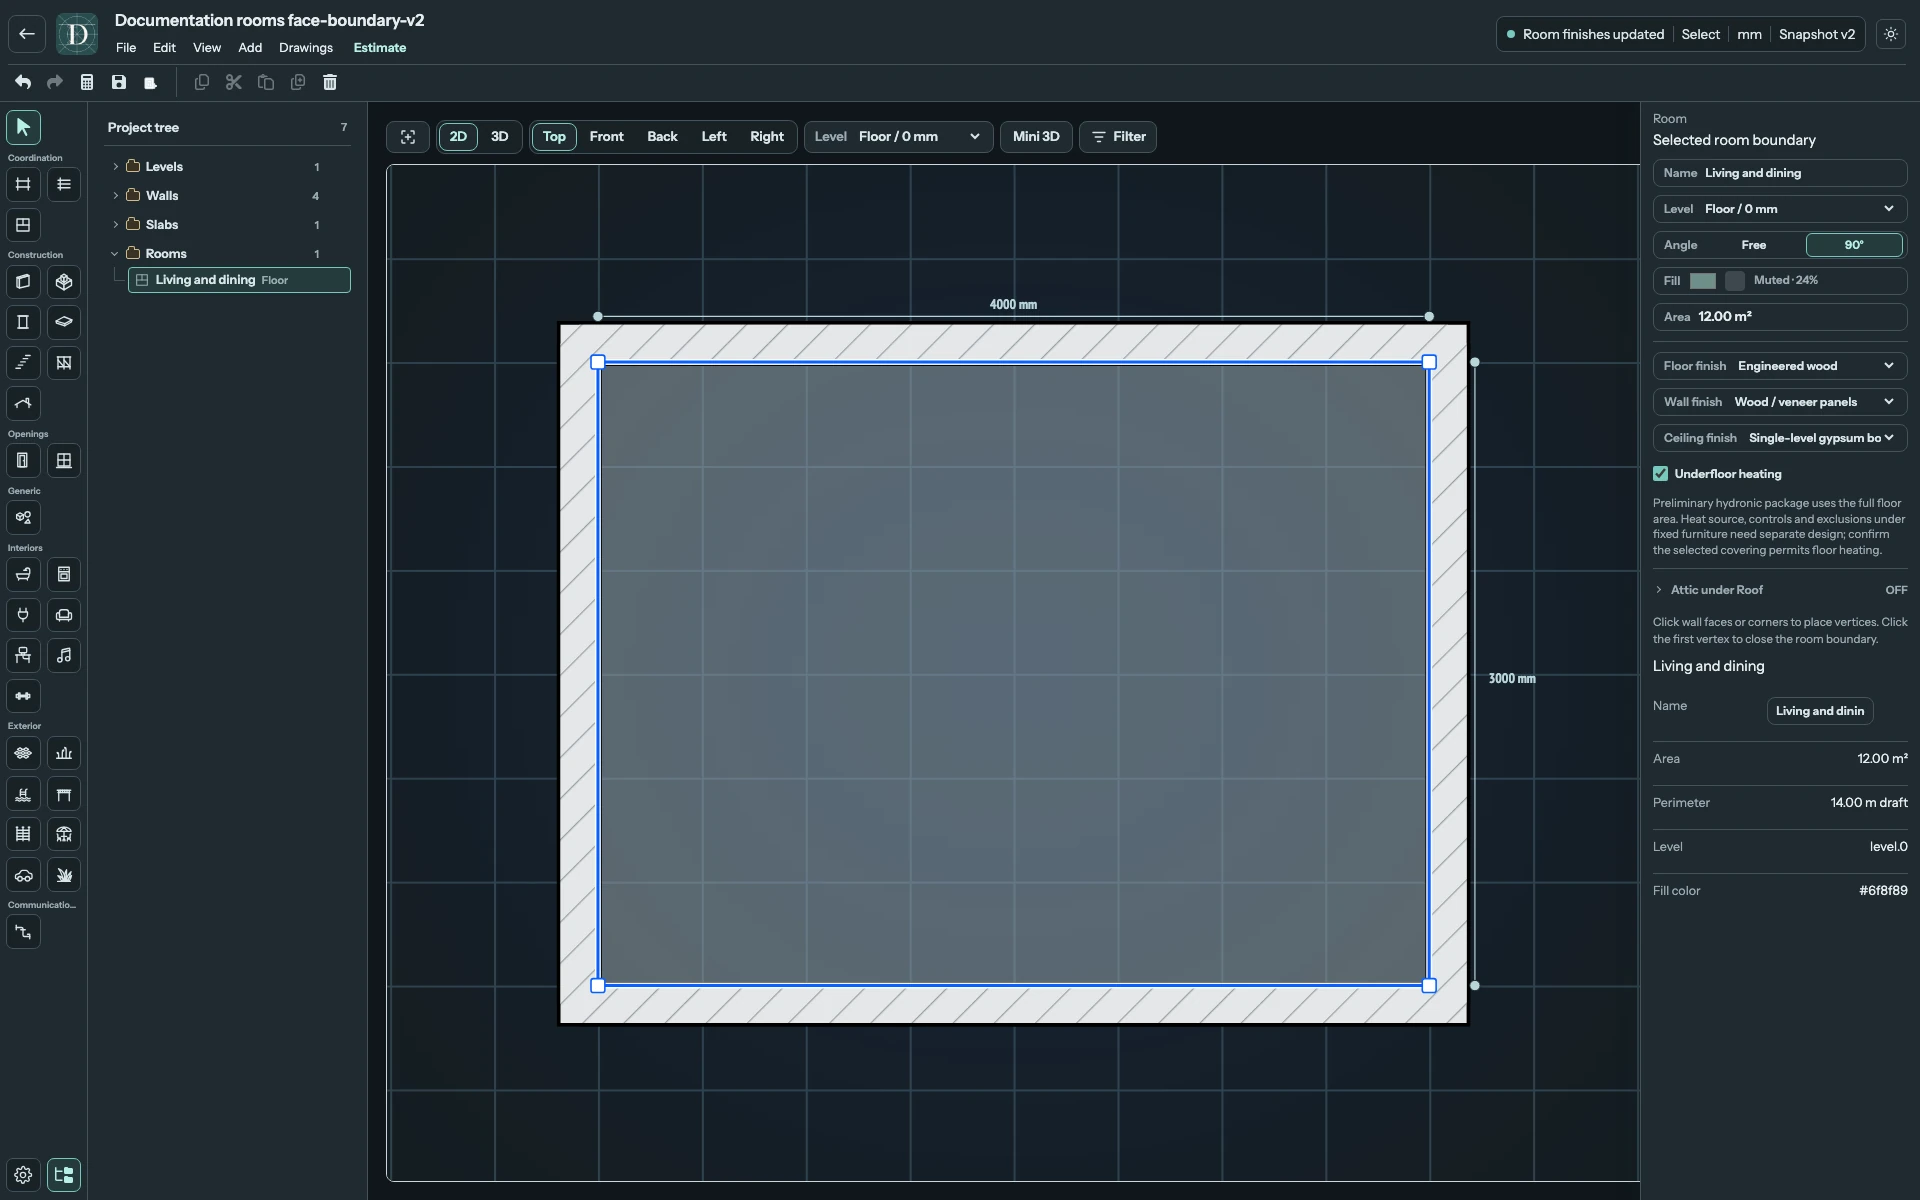Image resolution: width=1920 pixels, height=1200 pixels.
Task: Click the trash delete icon
Action: point(330,82)
